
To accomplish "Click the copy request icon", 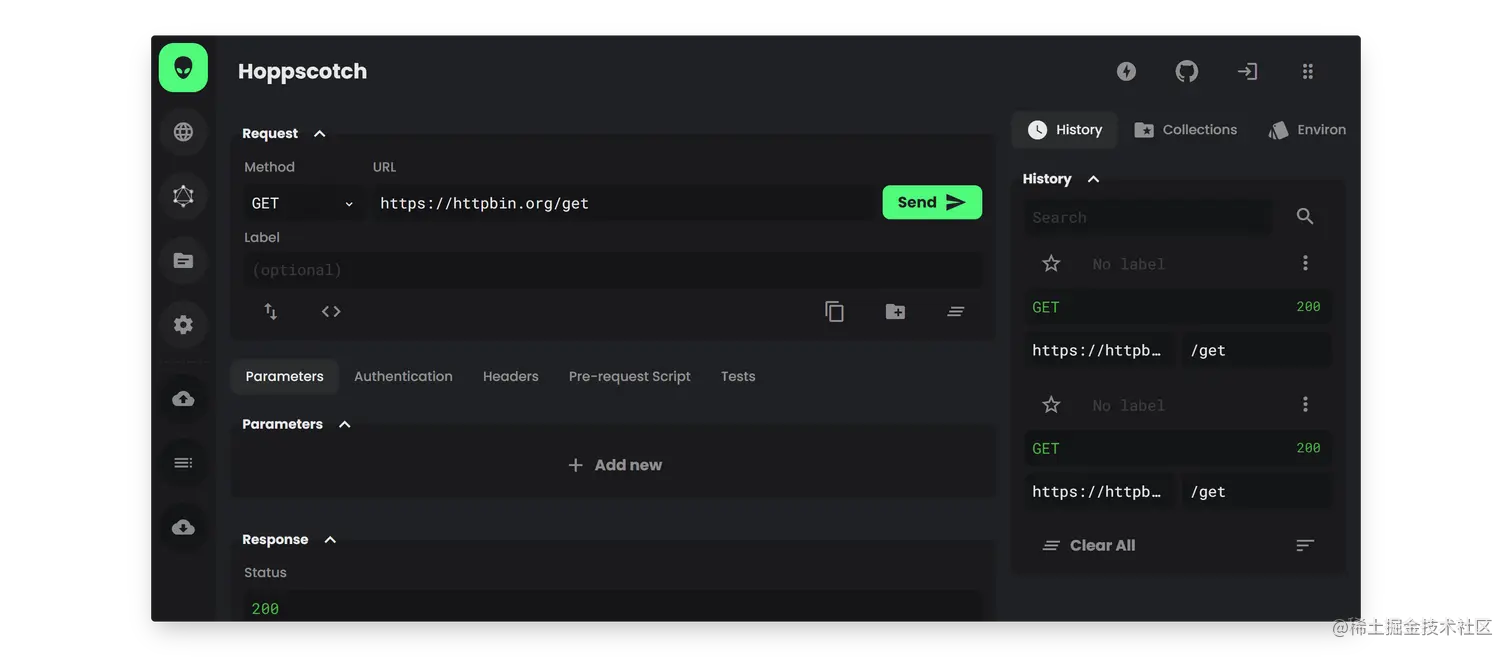I will click(834, 311).
